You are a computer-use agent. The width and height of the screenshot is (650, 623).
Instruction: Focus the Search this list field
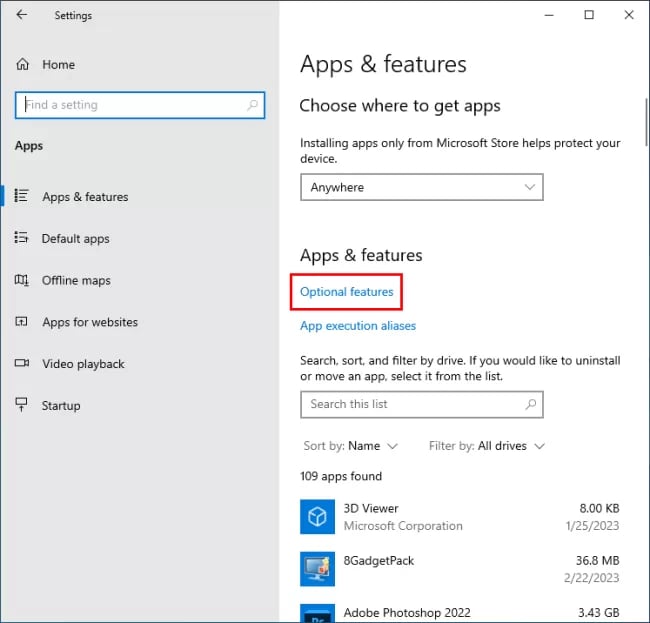pos(422,404)
